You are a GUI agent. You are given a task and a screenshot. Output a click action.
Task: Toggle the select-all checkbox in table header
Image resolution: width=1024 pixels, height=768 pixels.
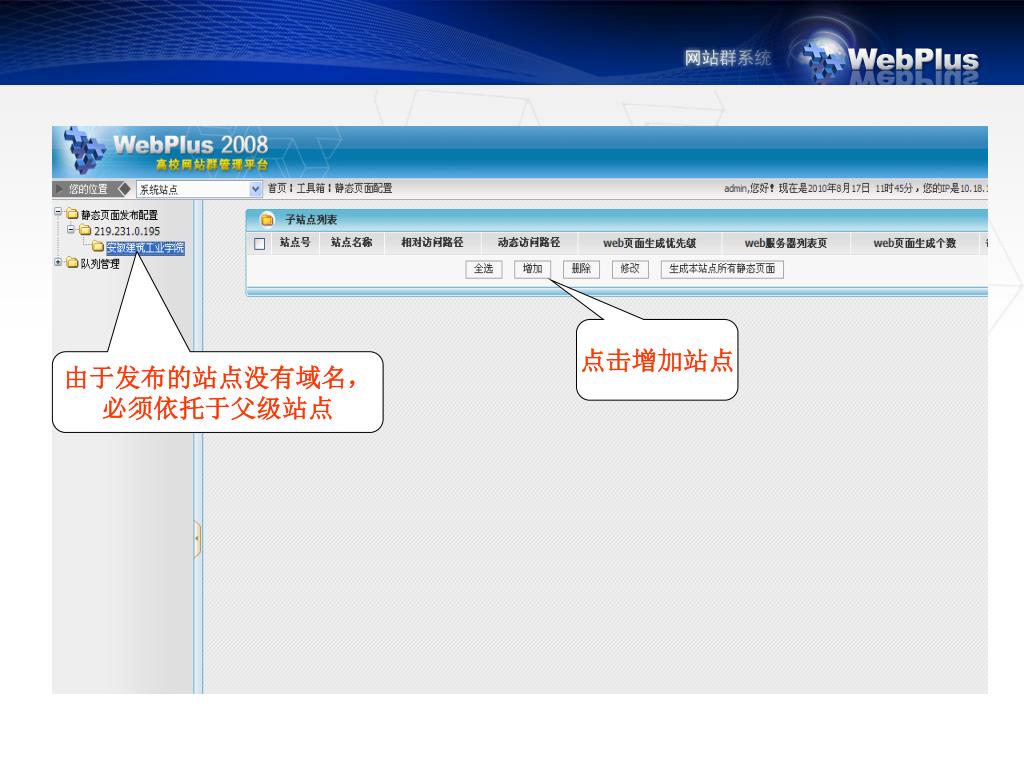(259, 244)
